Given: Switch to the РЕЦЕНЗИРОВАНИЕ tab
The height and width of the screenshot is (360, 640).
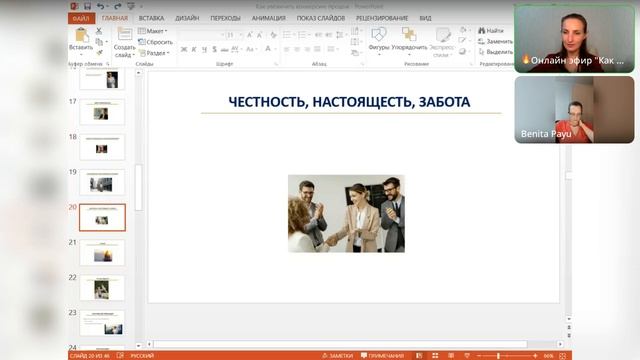Looking at the screenshot, I should (382, 18).
